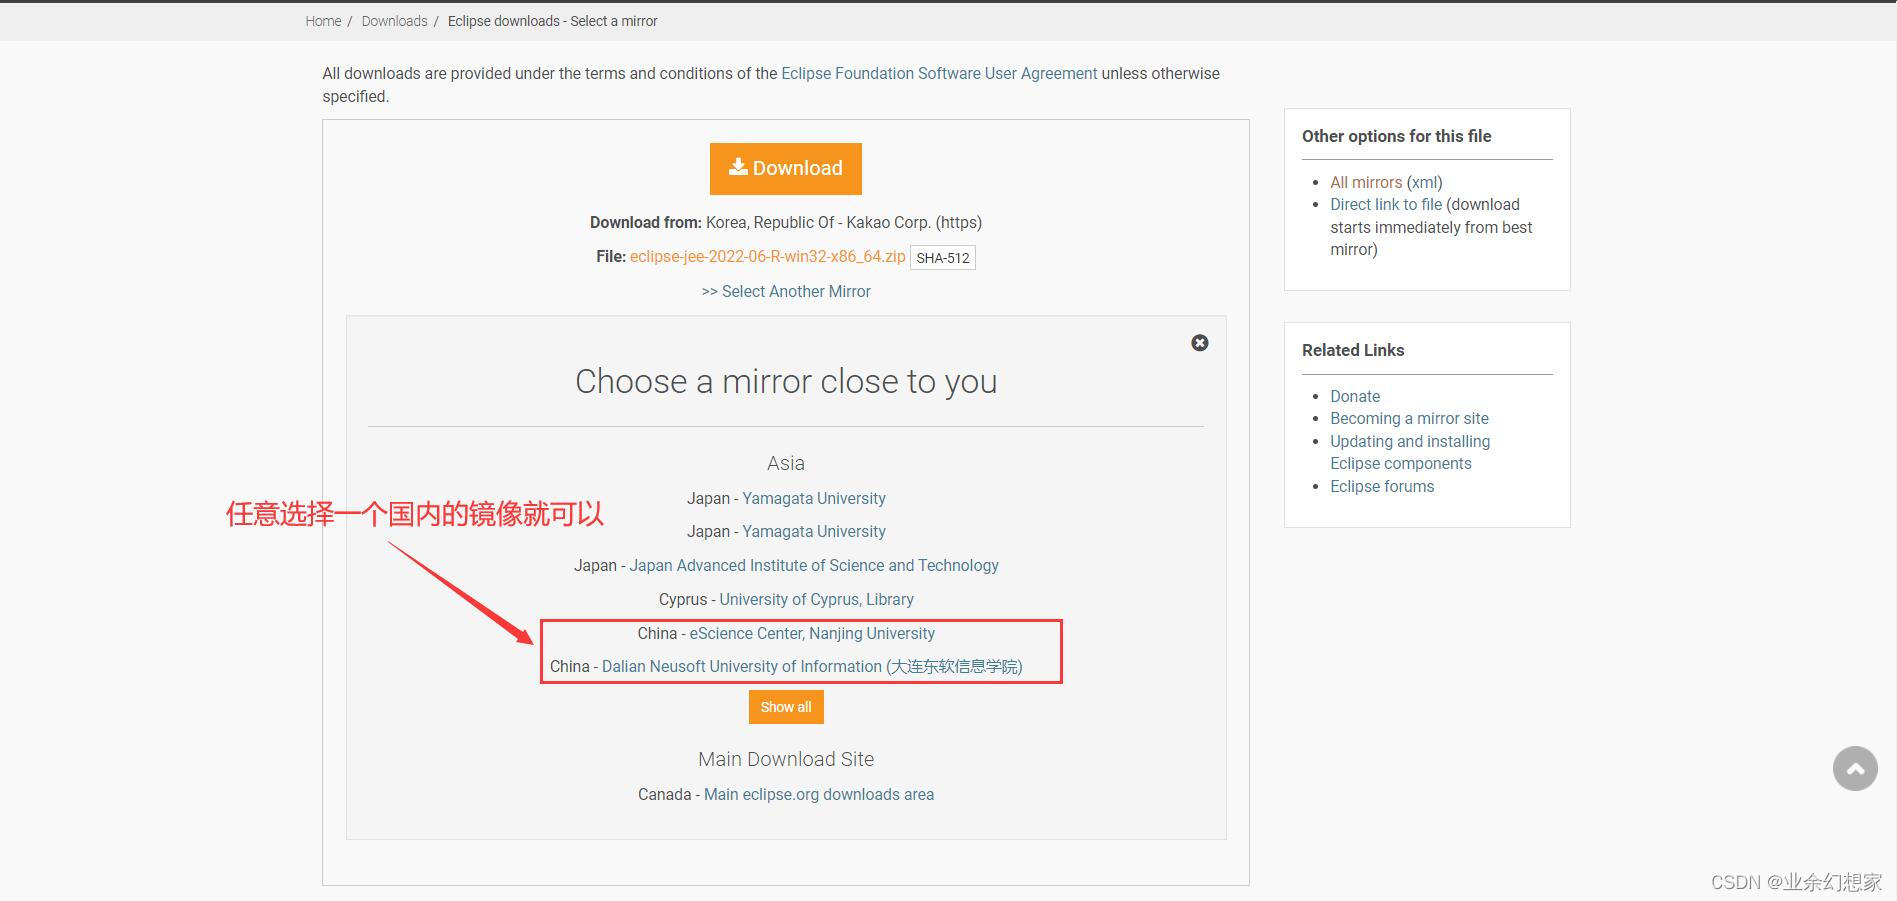This screenshot has width=1897, height=901.
Task: Expand Select Another Mirror link
Action: (786, 291)
